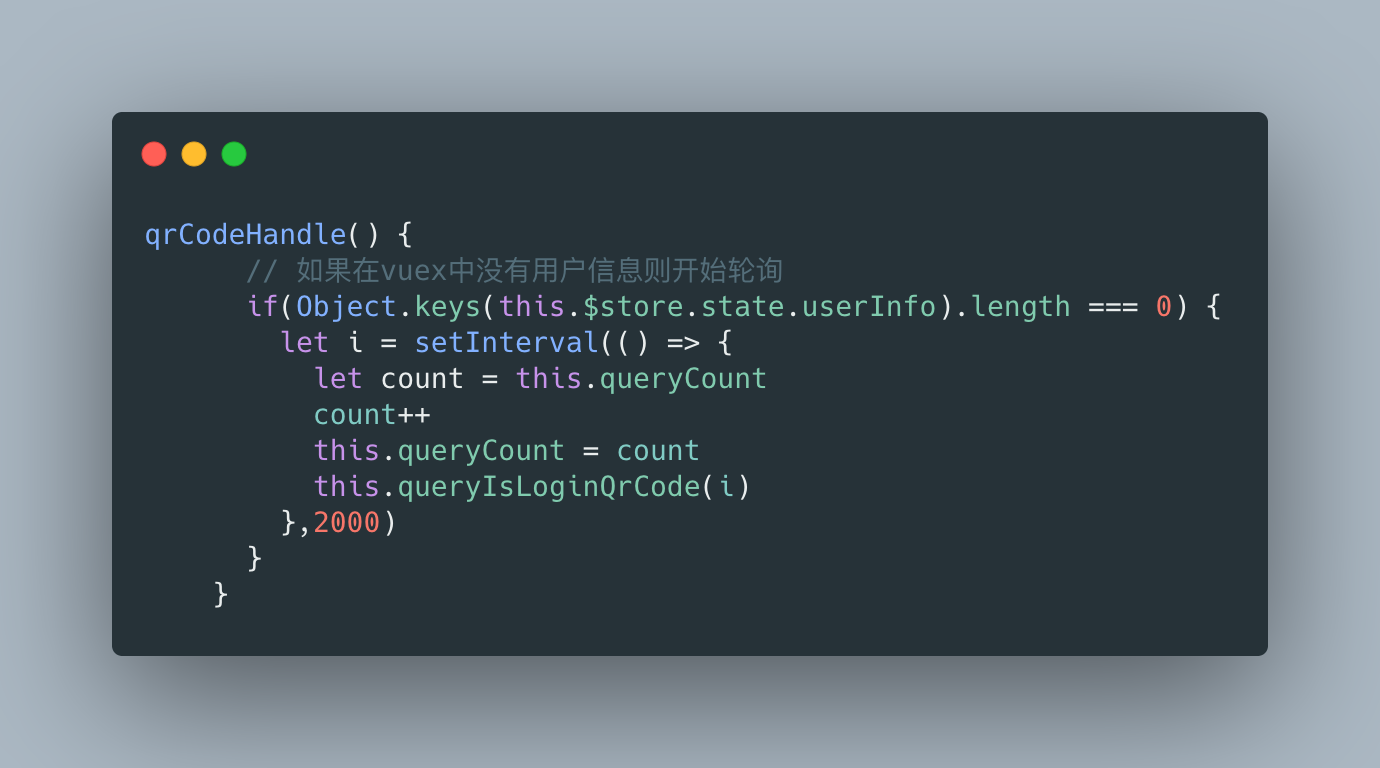Click the setInterval function call
The height and width of the screenshot is (768, 1380).
click(506, 342)
